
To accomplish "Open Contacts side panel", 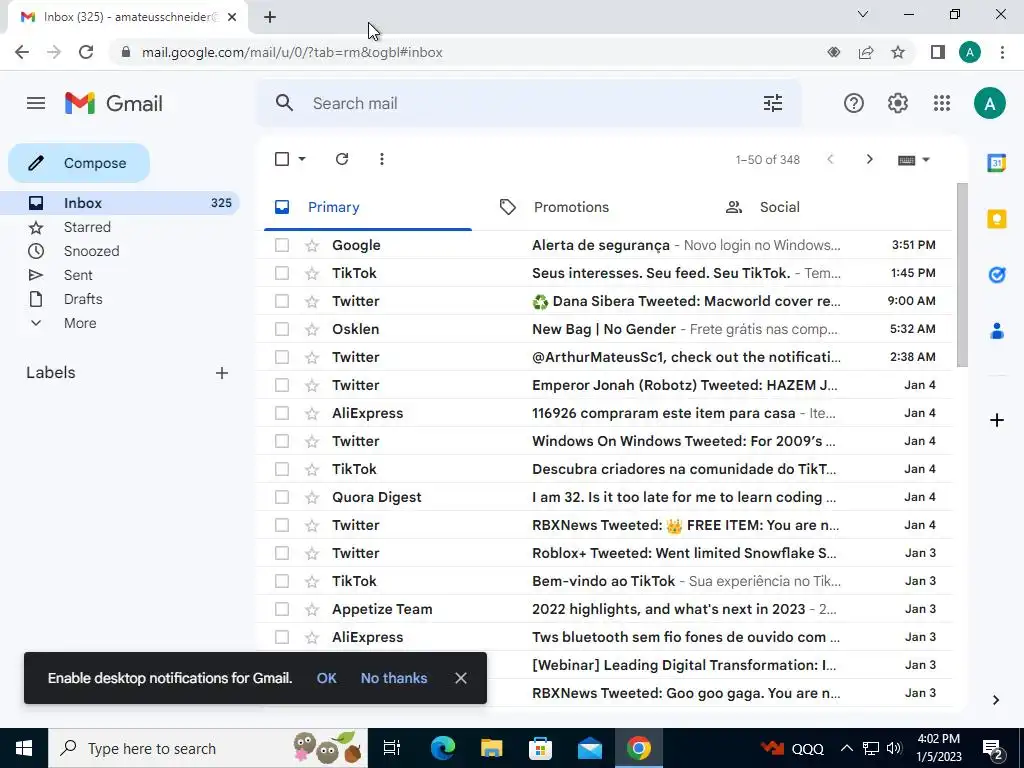I will point(997,331).
